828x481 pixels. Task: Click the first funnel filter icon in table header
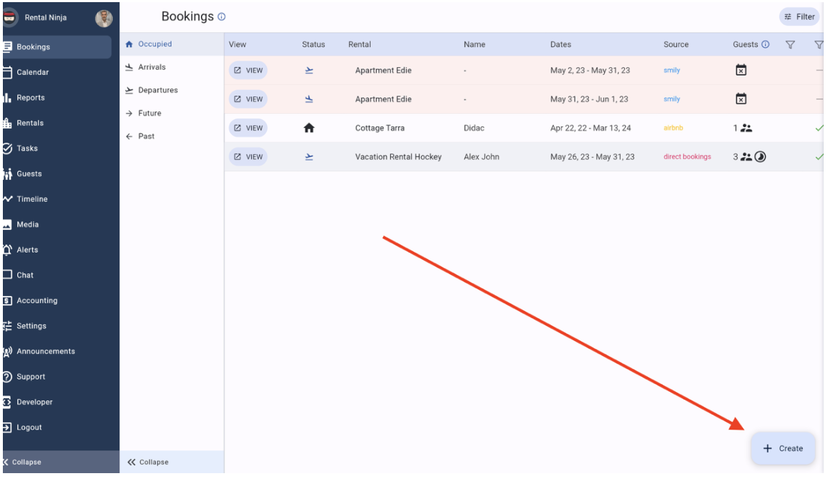tap(790, 45)
